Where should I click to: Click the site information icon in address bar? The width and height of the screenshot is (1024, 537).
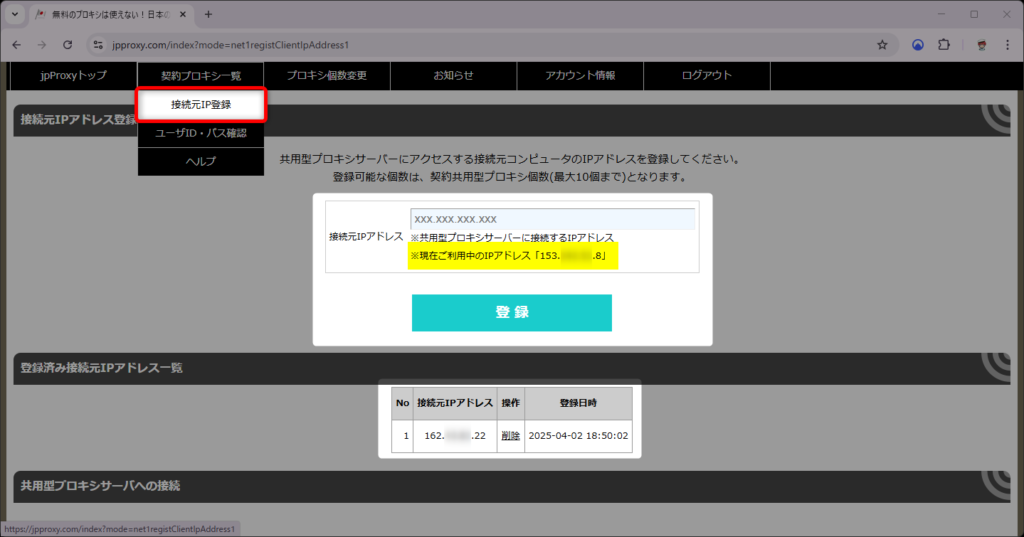click(x=97, y=45)
